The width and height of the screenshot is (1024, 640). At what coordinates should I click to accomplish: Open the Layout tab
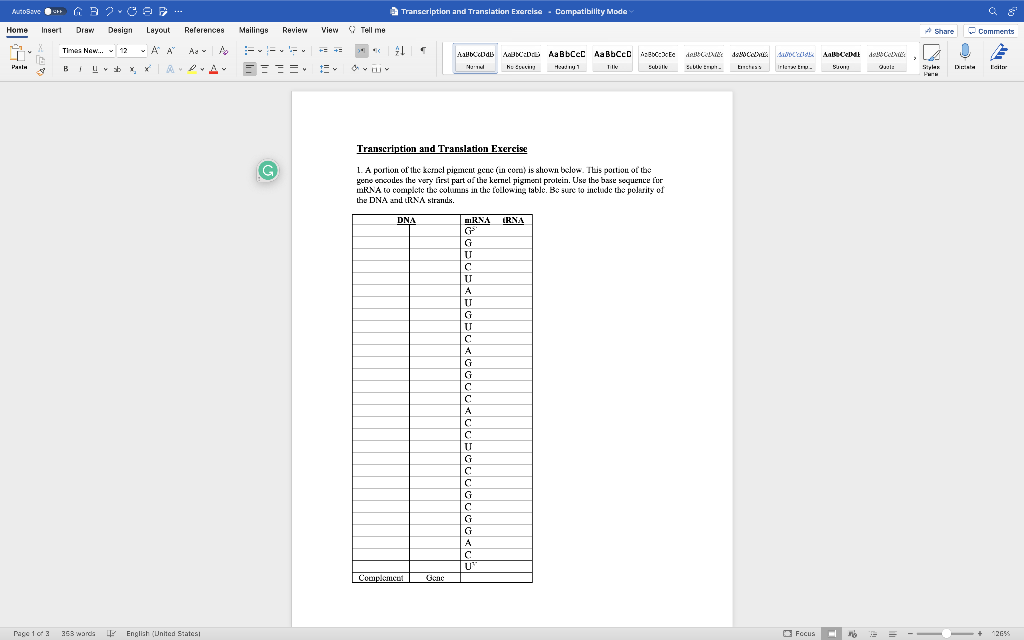[158, 30]
